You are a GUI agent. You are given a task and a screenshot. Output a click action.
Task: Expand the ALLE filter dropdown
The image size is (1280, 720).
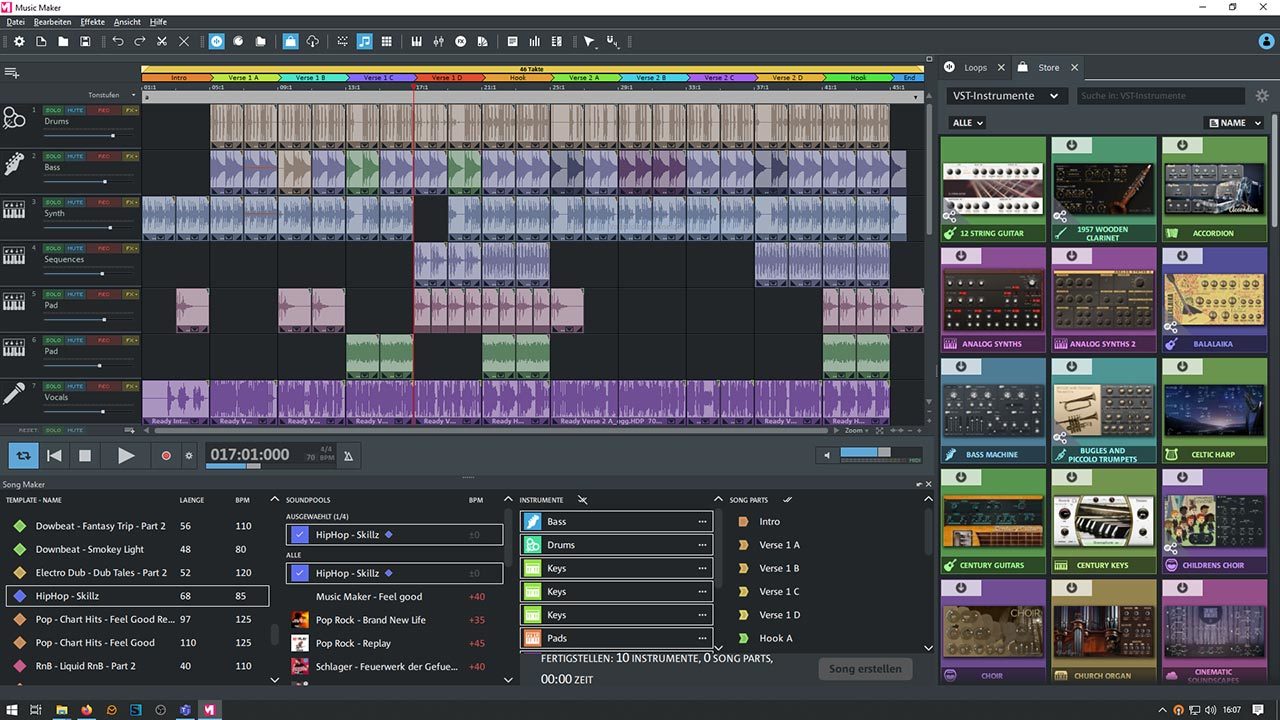point(967,123)
